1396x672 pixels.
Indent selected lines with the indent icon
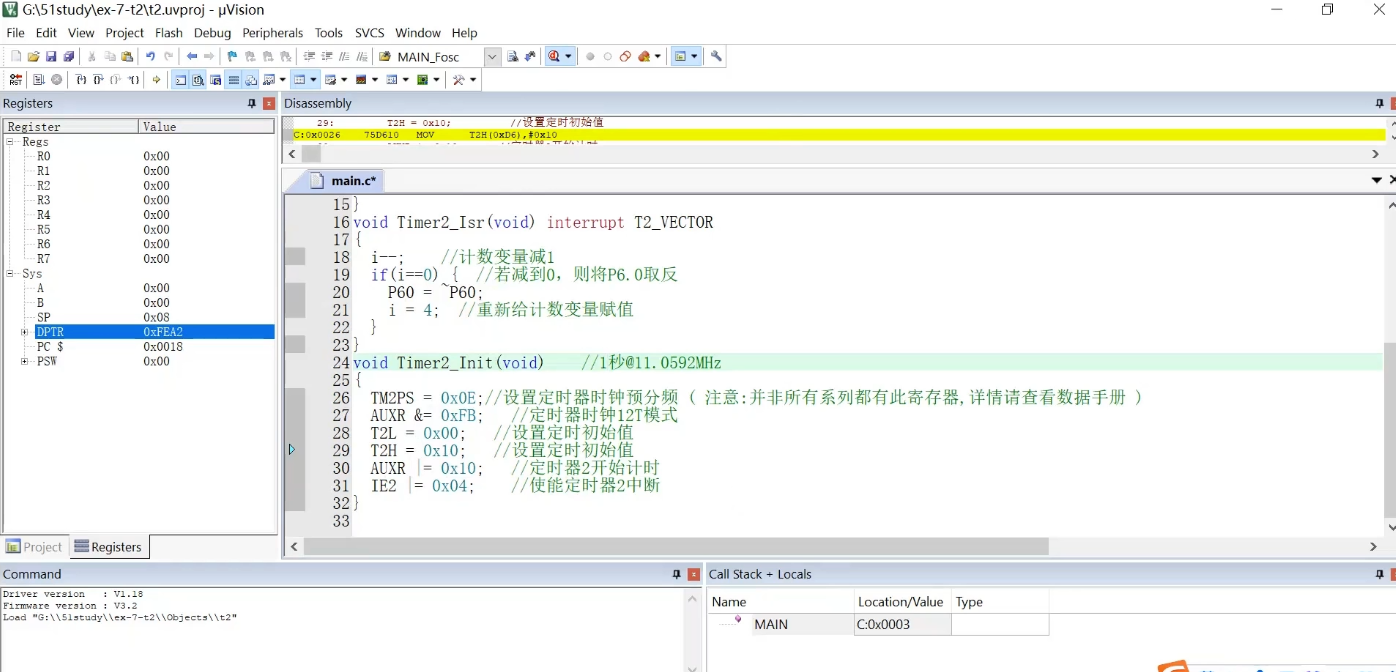tap(309, 57)
